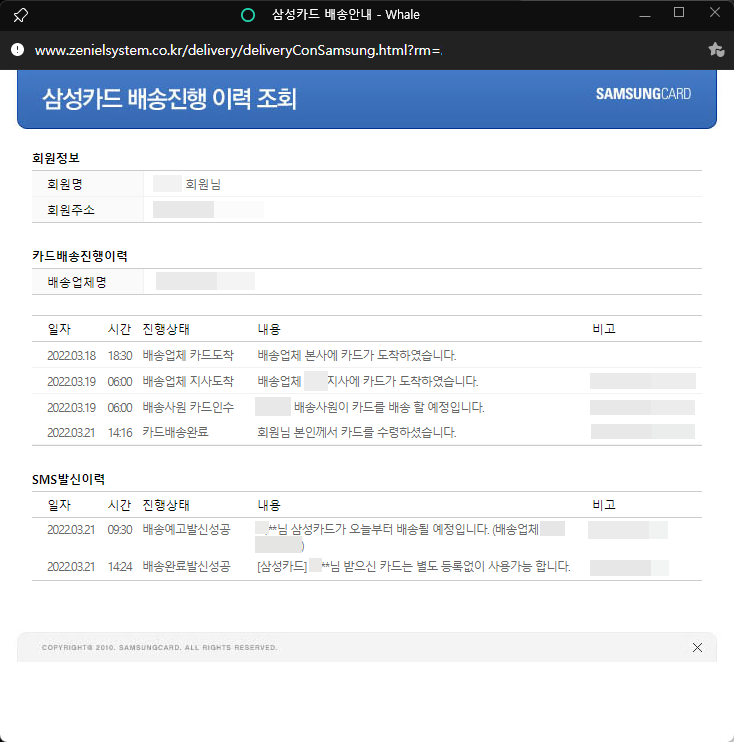Click the 14:24 time cell
This screenshot has width=734, height=742.
point(120,566)
